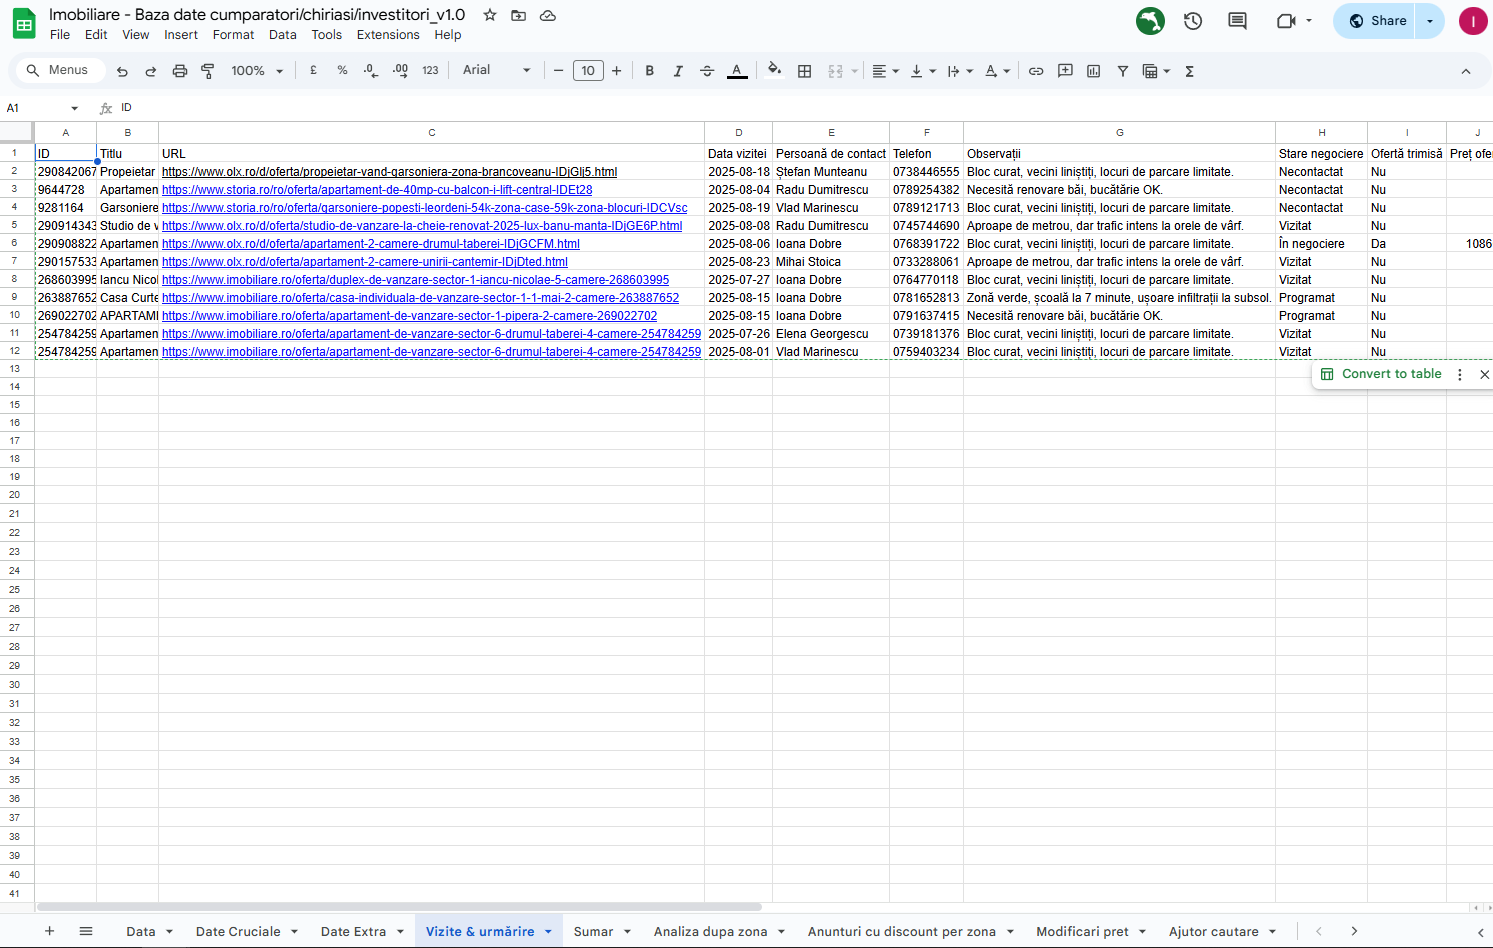Toggle italic formatting
Viewport: 1493px width, 948px height.
click(678, 71)
